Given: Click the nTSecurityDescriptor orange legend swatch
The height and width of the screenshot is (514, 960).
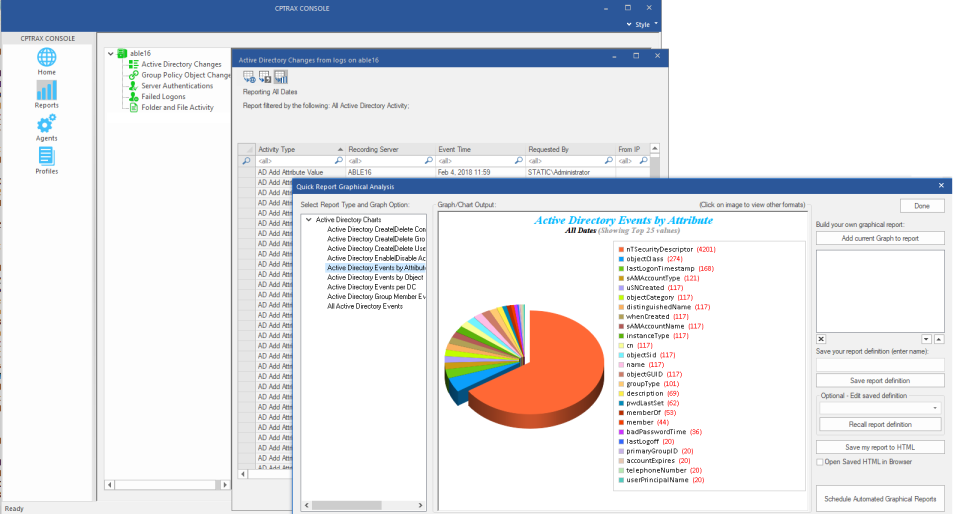Looking at the screenshot, I should (x=621, y=250).
